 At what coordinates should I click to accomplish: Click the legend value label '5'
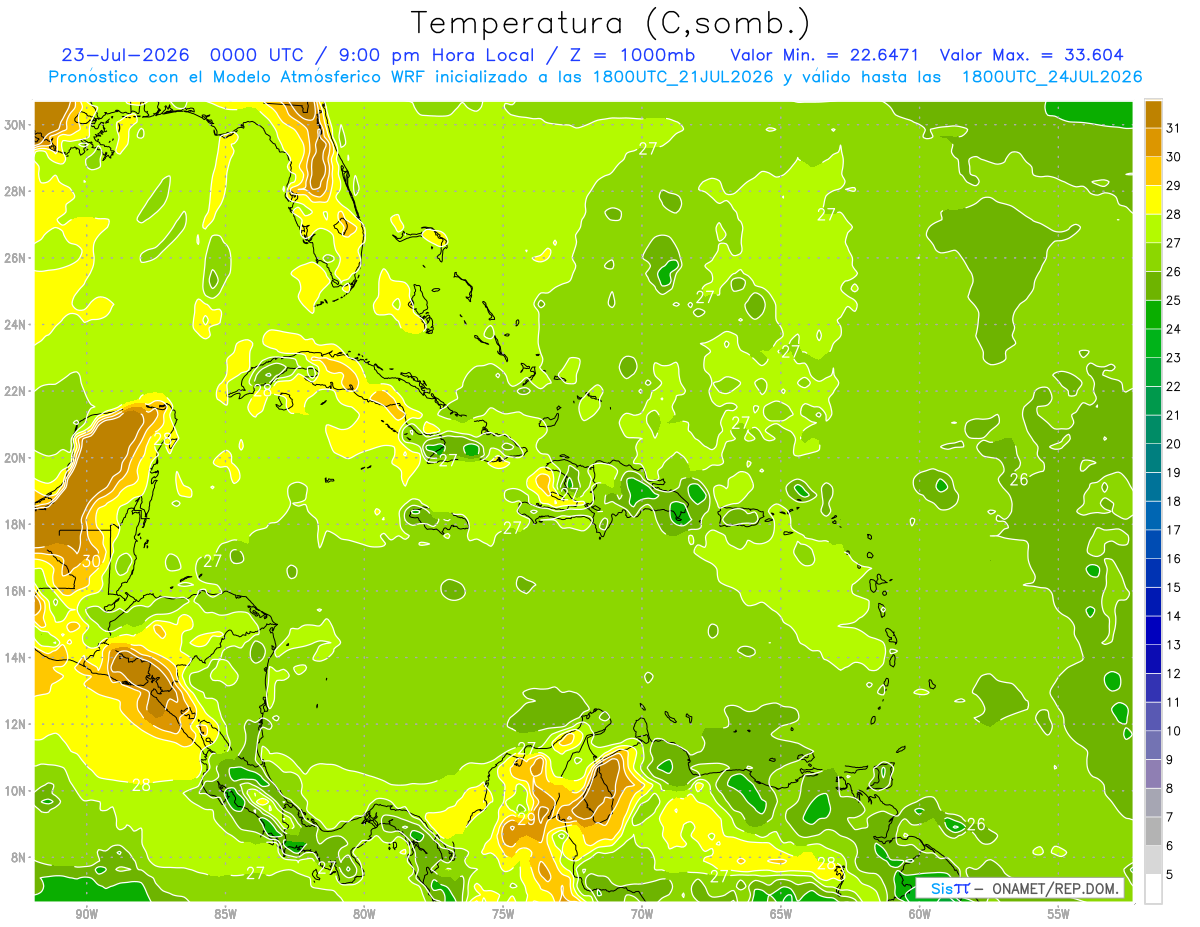1170,874
